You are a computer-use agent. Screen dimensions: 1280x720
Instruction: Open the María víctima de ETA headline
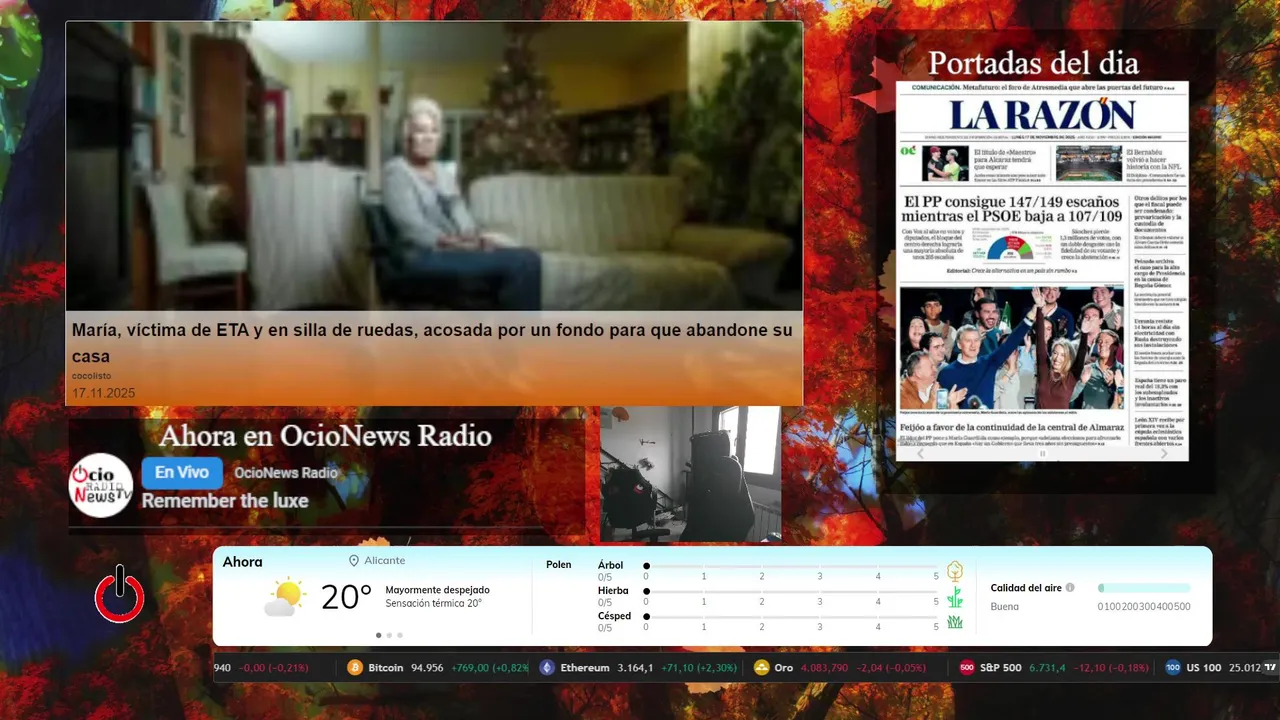tap(432, 343)
